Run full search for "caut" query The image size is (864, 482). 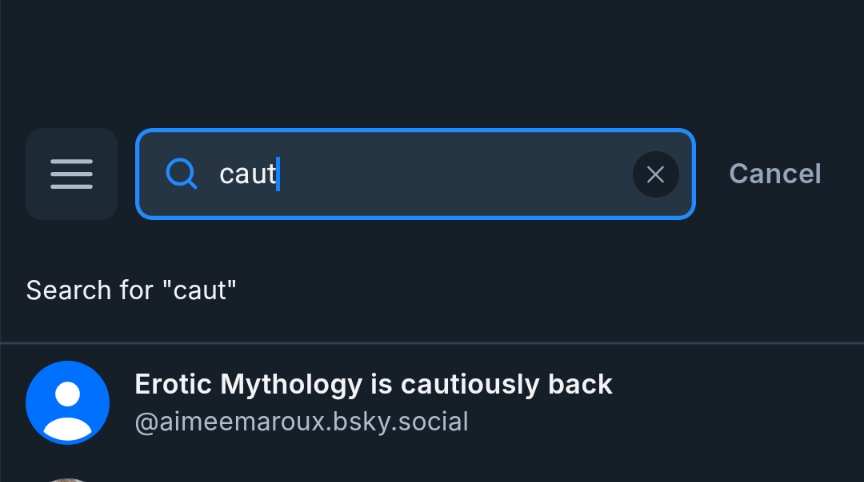(x=131, y=290)
